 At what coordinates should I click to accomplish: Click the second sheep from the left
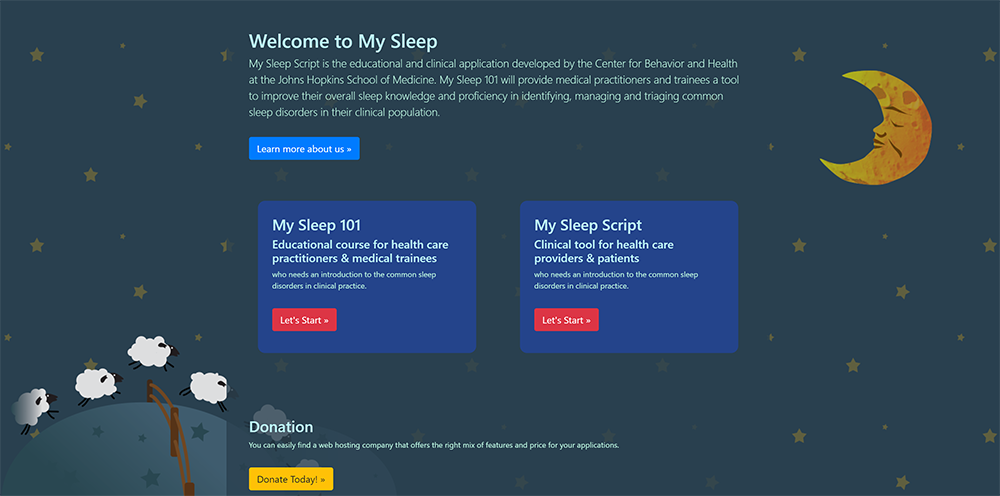pyautogui.click(x=97, y=383)
